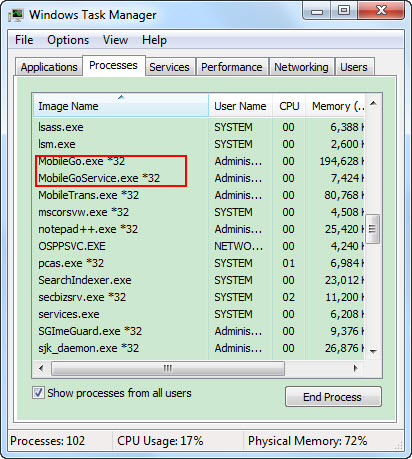Image resolution: width=412 pixels, height=459 pixels.
Task: Click the vertical scrollbar thumb
Action: tap(373, 229)
